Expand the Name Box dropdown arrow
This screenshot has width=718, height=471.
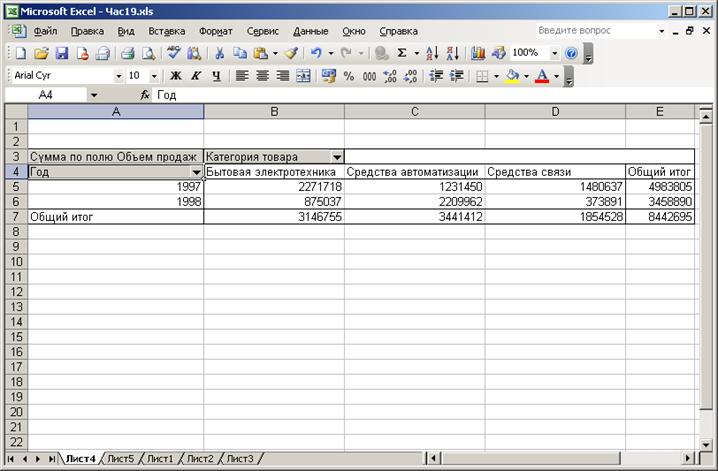[94, 95]
